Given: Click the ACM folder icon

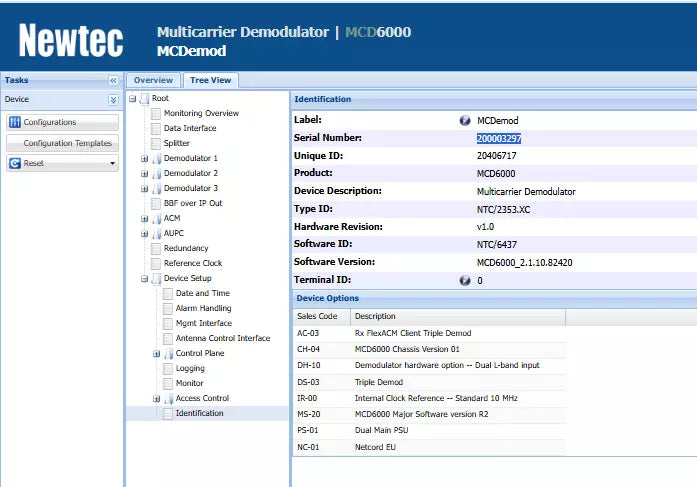Looking at the screenshot, I should [156, 219].
